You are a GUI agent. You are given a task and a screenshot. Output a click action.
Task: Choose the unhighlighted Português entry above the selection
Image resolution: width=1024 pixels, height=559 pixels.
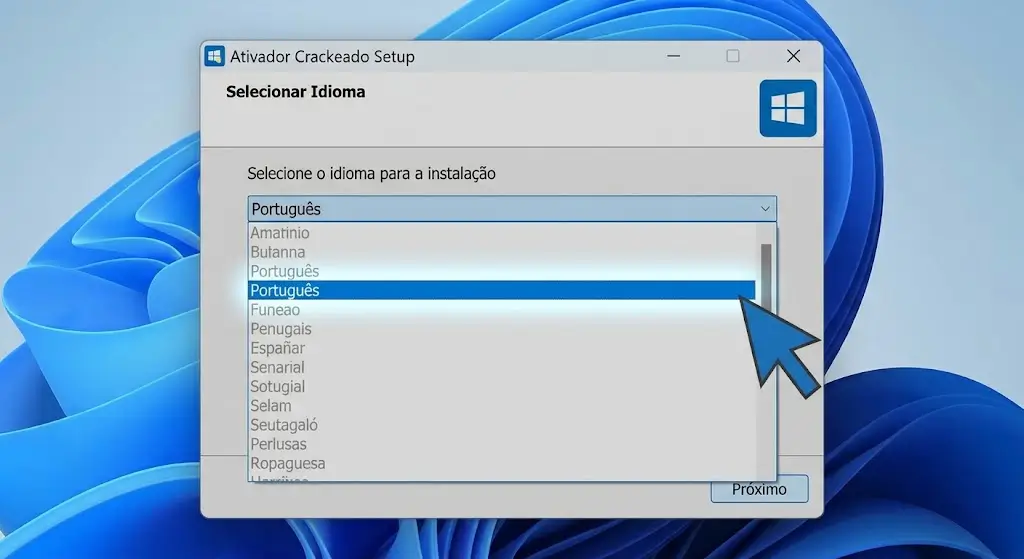point(502,271)
